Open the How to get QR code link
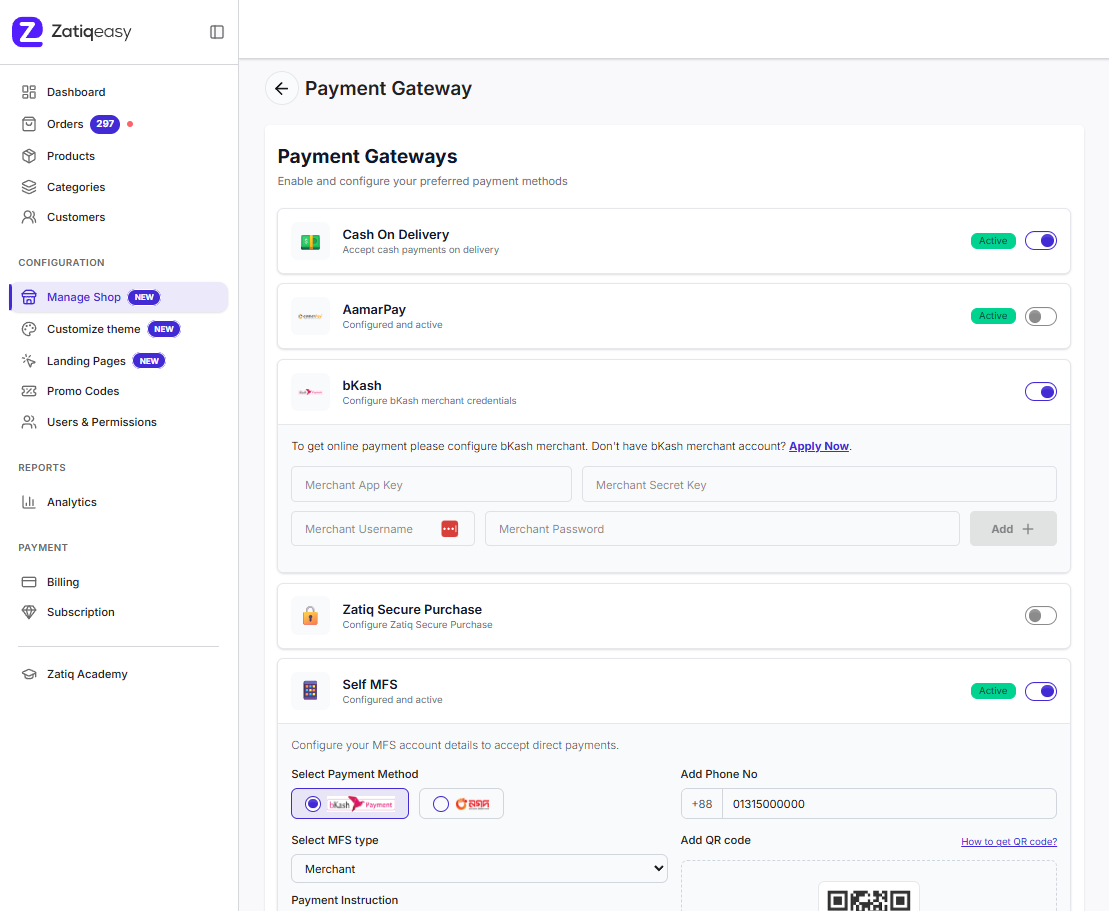This screenshot has width=1109, height=911. coord(1009,841)
